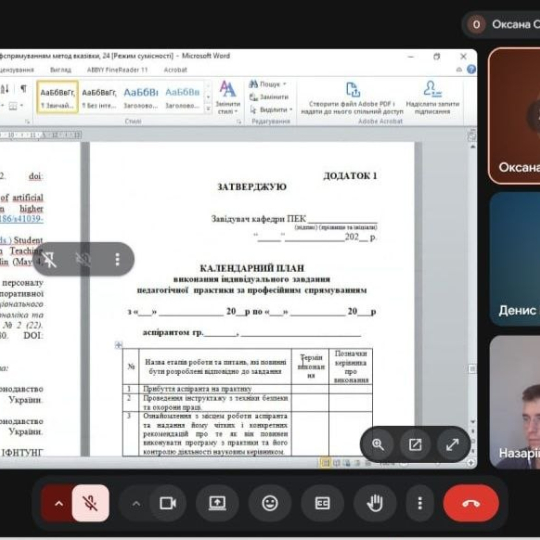540x540 pixels.
Task: Open the Пошук dropdown arrow
Action: click(285, 84)
